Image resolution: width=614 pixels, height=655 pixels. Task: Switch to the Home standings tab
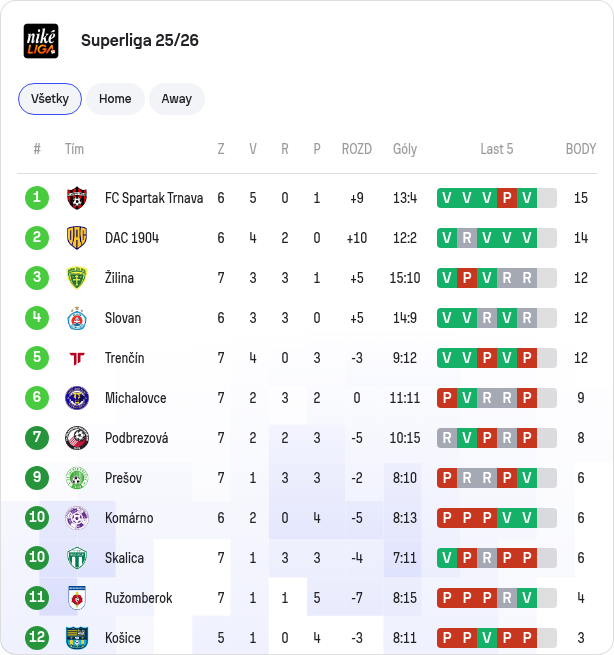(115, 99)
